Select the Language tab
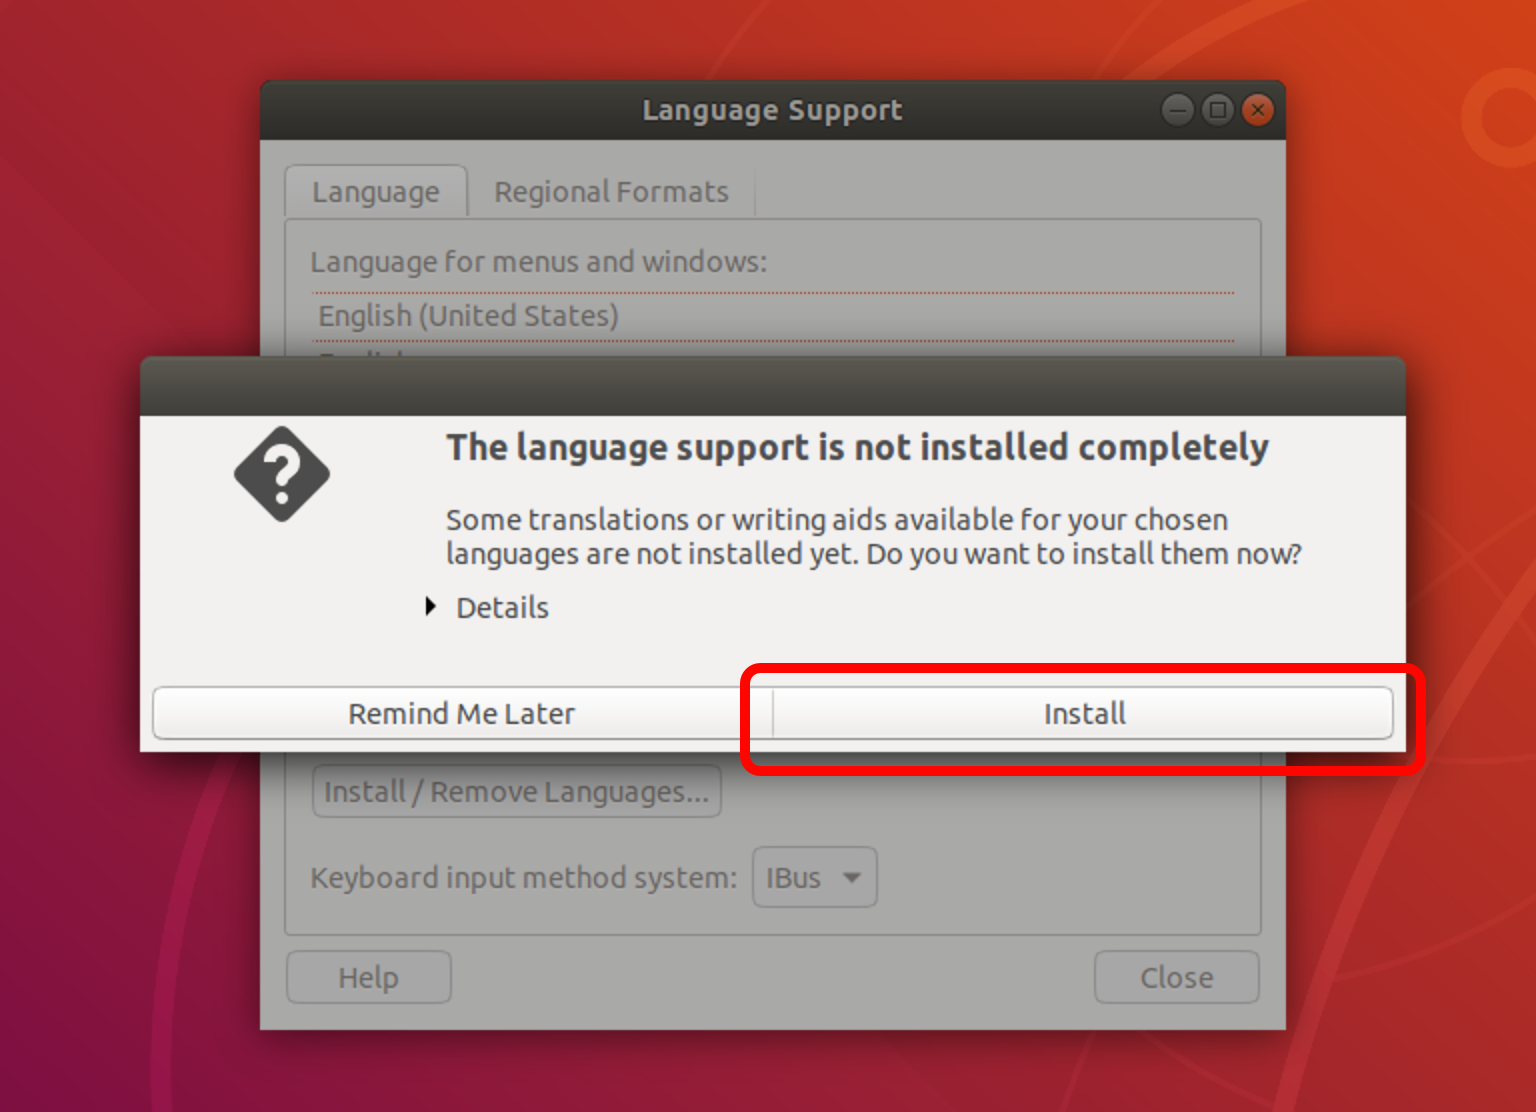The width and height of the screenshot is (1536, 1112). 376,192
